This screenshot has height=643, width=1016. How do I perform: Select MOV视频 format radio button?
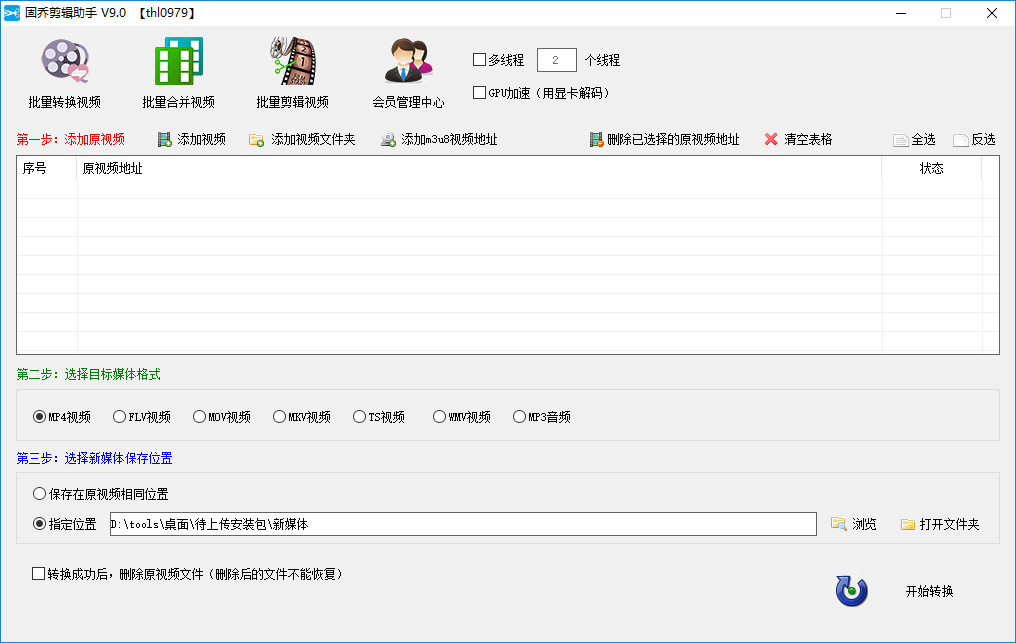(199, 417)
